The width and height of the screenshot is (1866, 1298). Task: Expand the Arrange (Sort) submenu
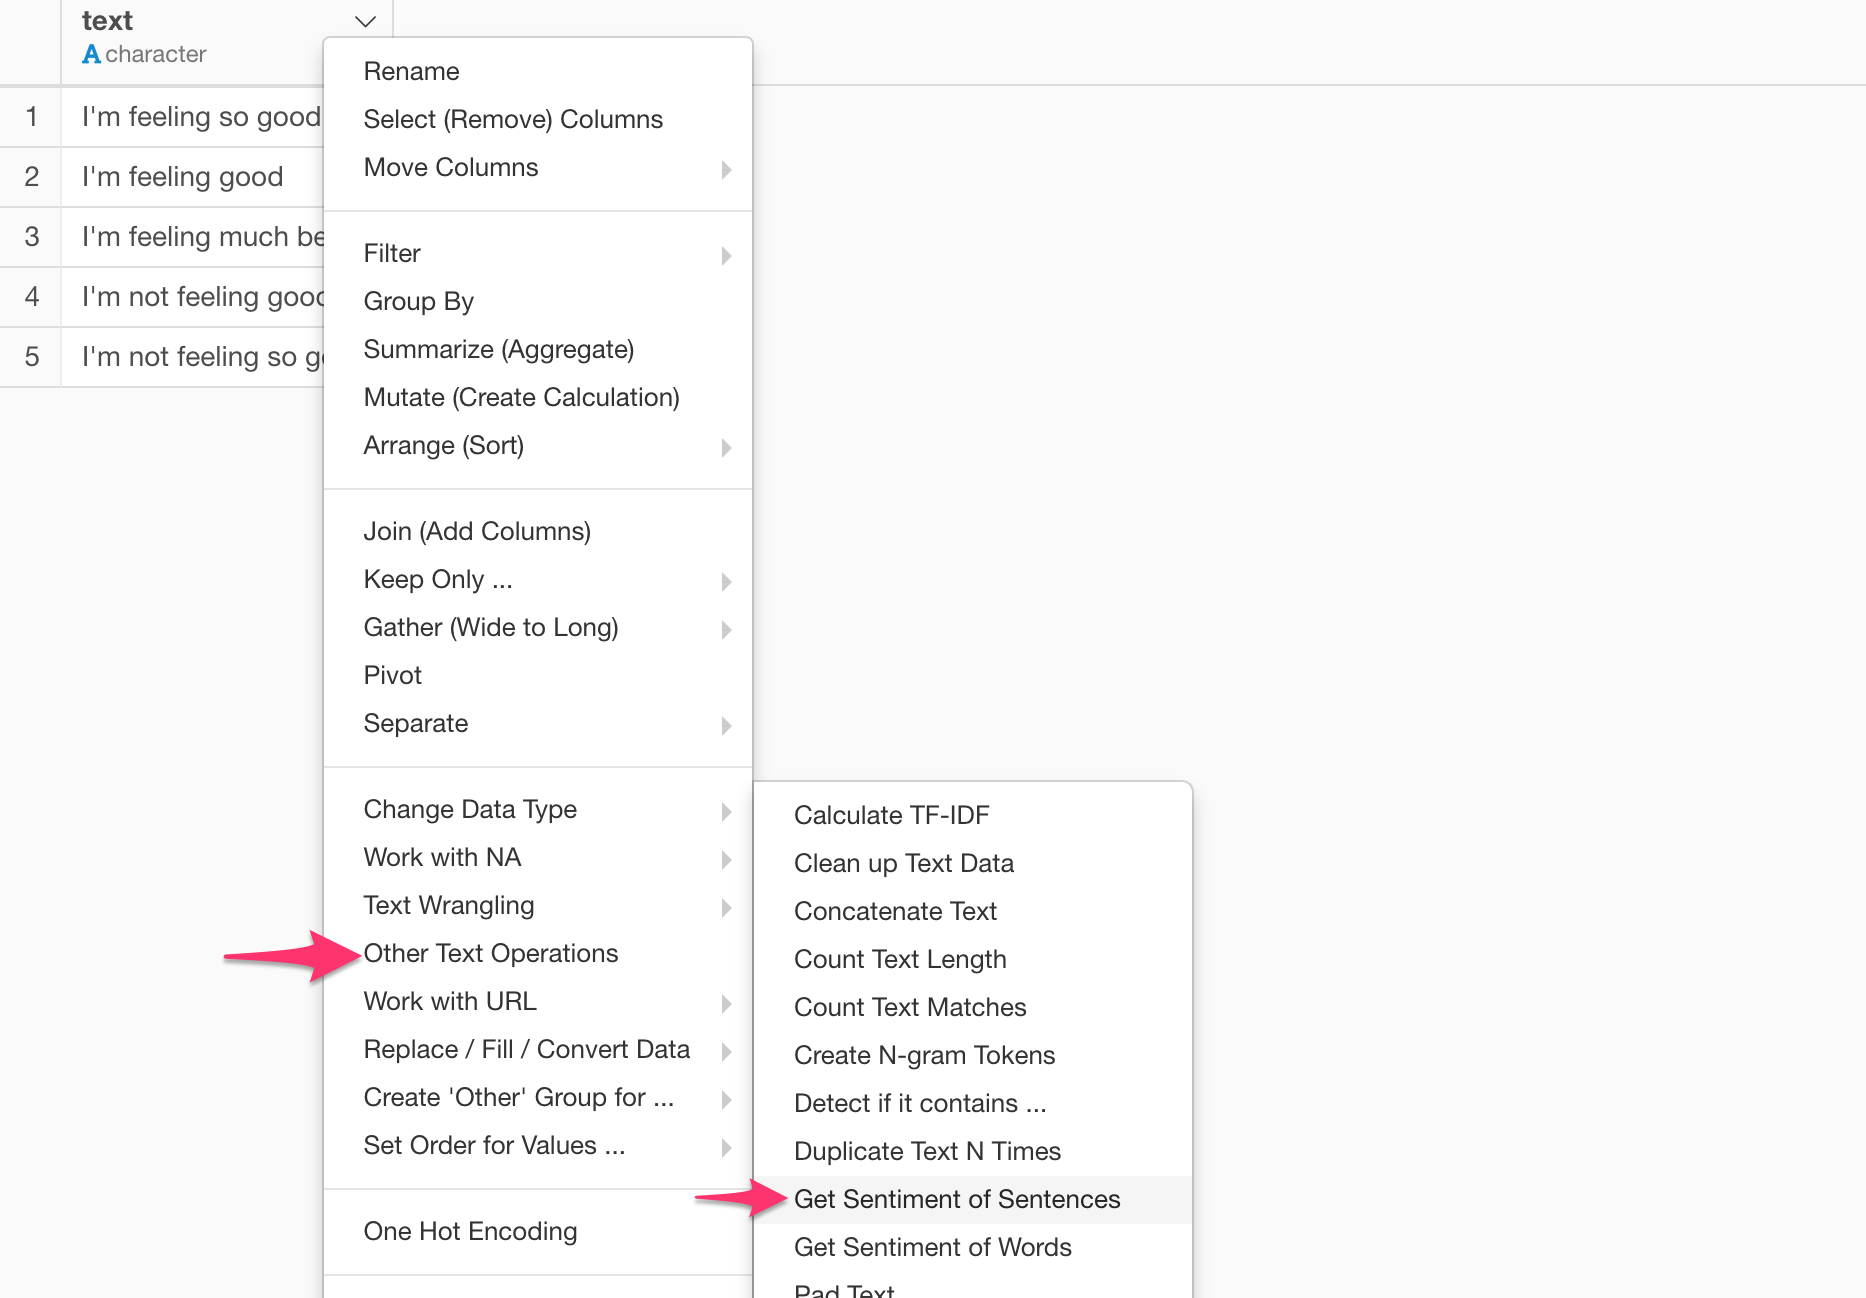pyautogui.click(x=444, y=445)
